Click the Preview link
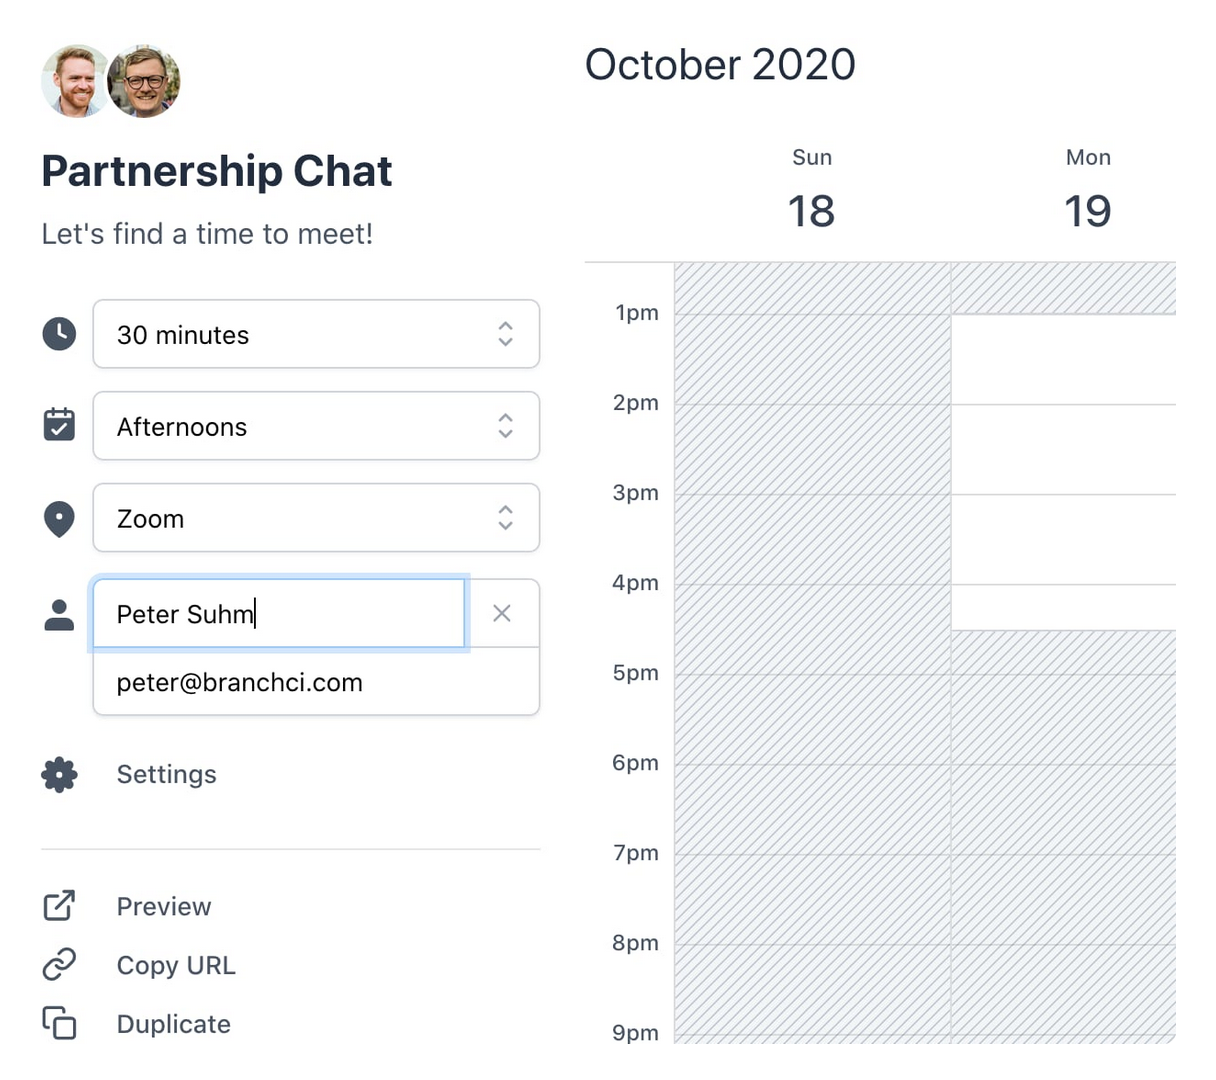The width and height of the screenshot is (1216, 1080). coord(164,906)
